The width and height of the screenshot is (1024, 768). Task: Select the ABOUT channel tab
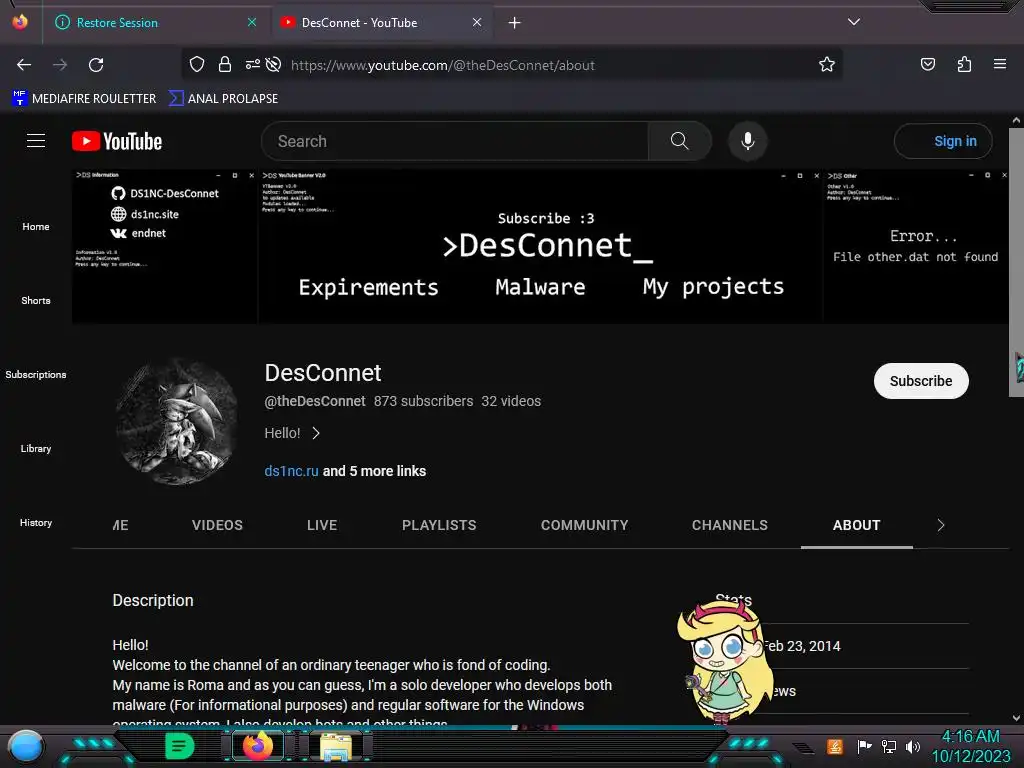click(856, 525)
